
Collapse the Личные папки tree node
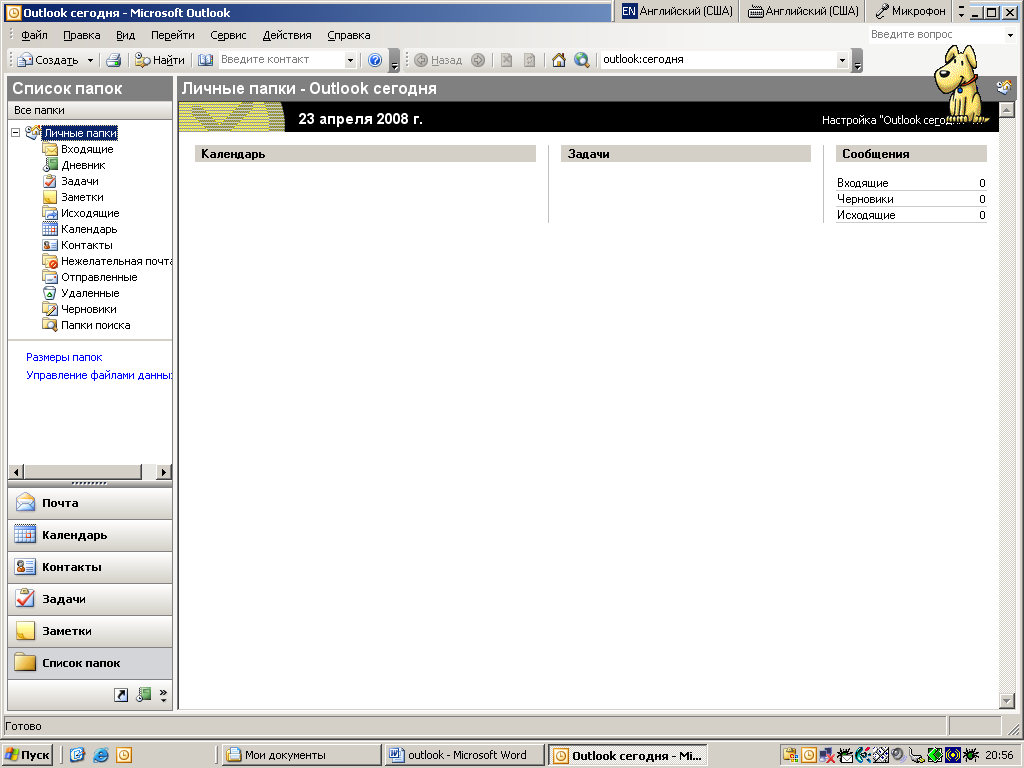pos(16,133)
